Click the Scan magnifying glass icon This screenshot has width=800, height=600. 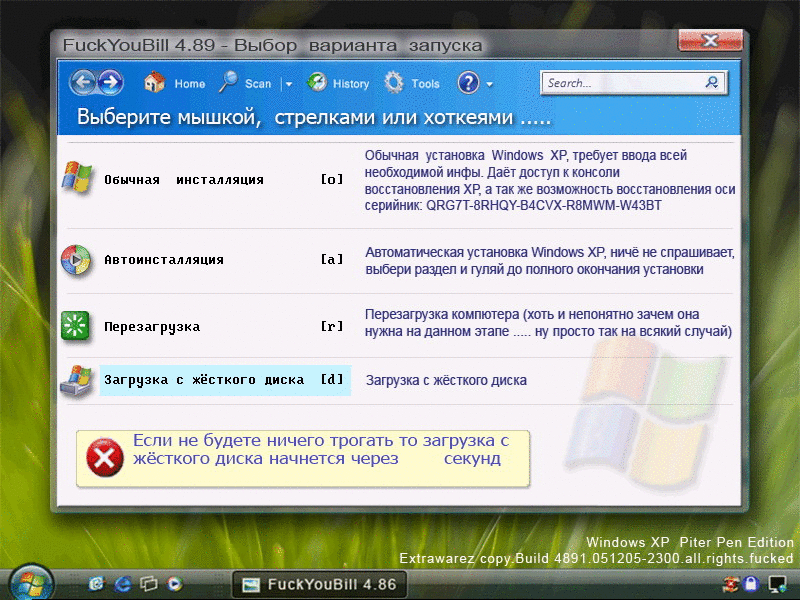tap(228, 82)
